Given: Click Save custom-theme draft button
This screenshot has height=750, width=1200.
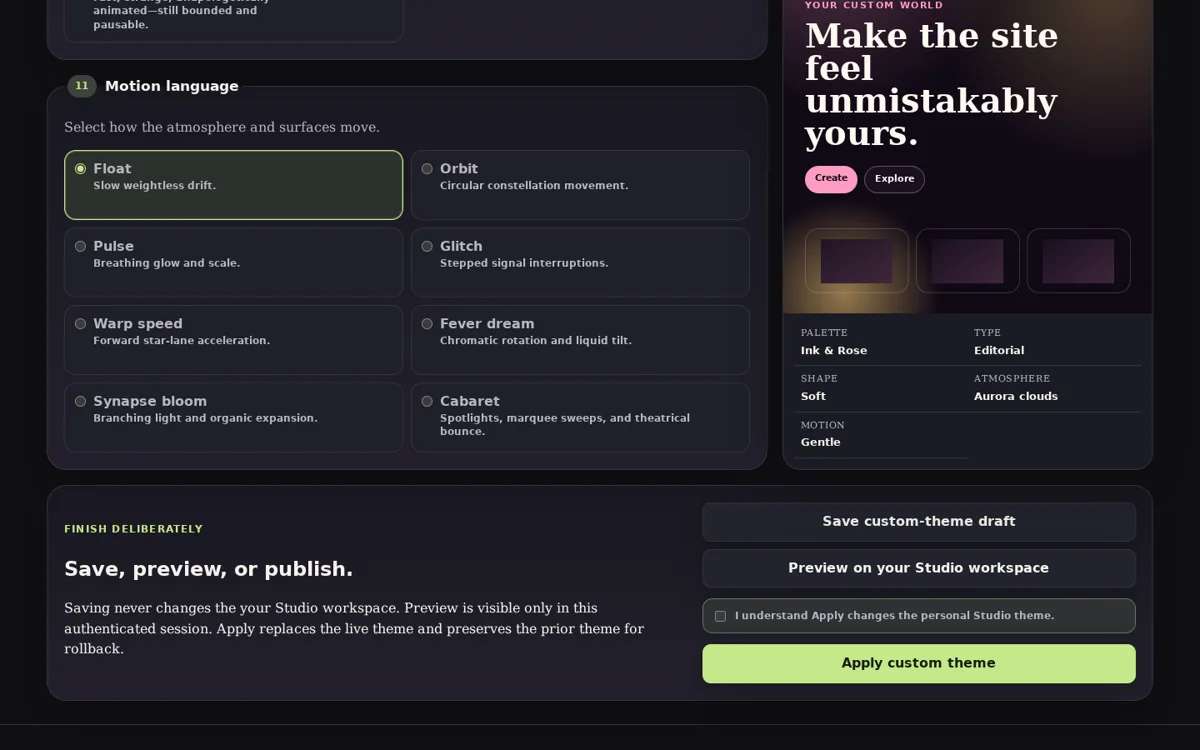Looking at the screenshot, I should 919,522.
